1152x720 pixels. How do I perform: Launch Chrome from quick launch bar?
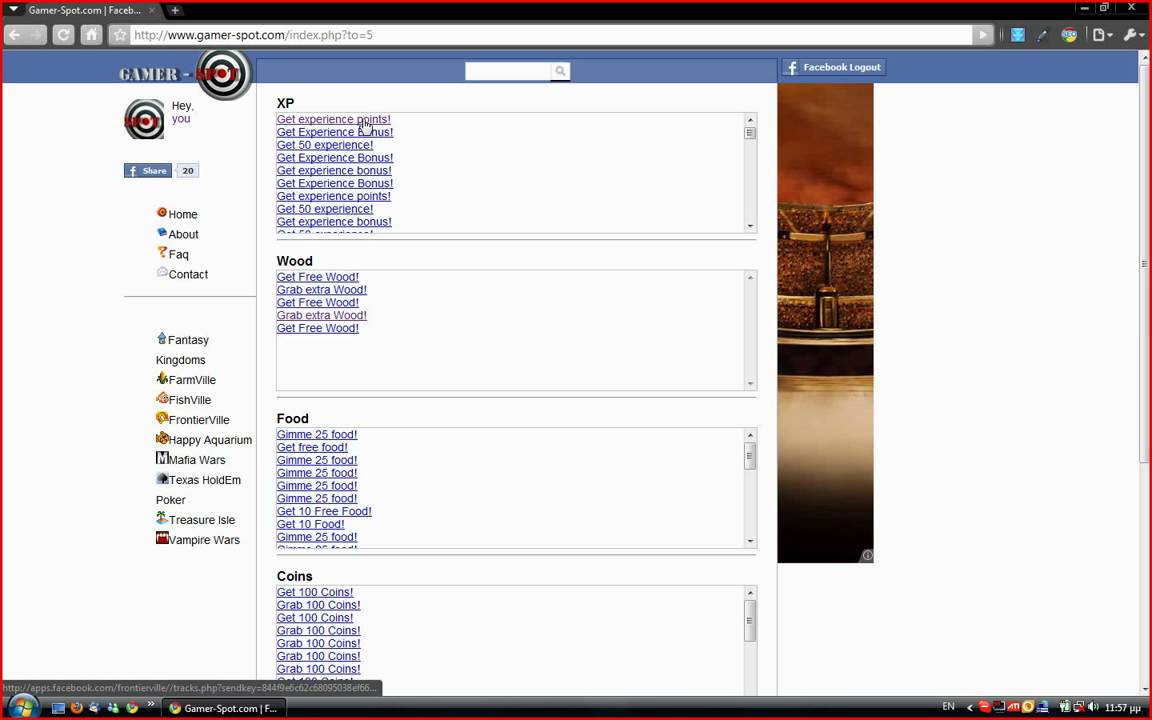132,708
